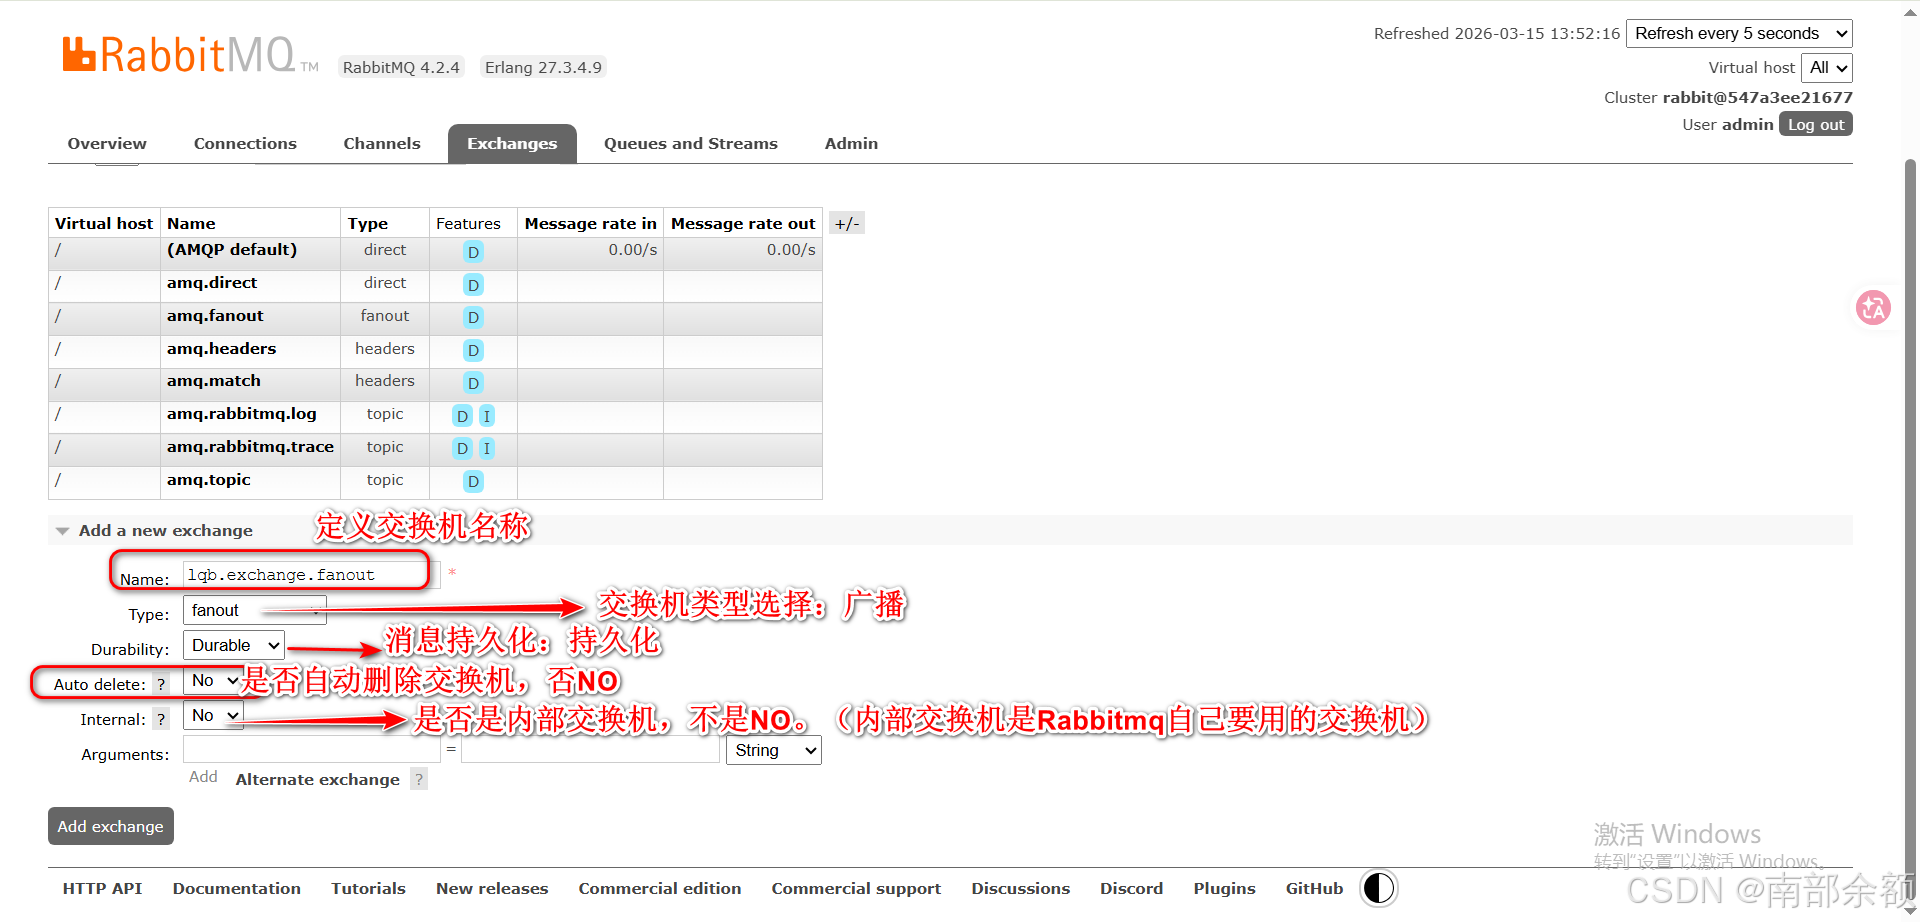Open the amq.direct exchange
The height and width of the screenshot is (922, 1920).
click(x=212, y=283)
